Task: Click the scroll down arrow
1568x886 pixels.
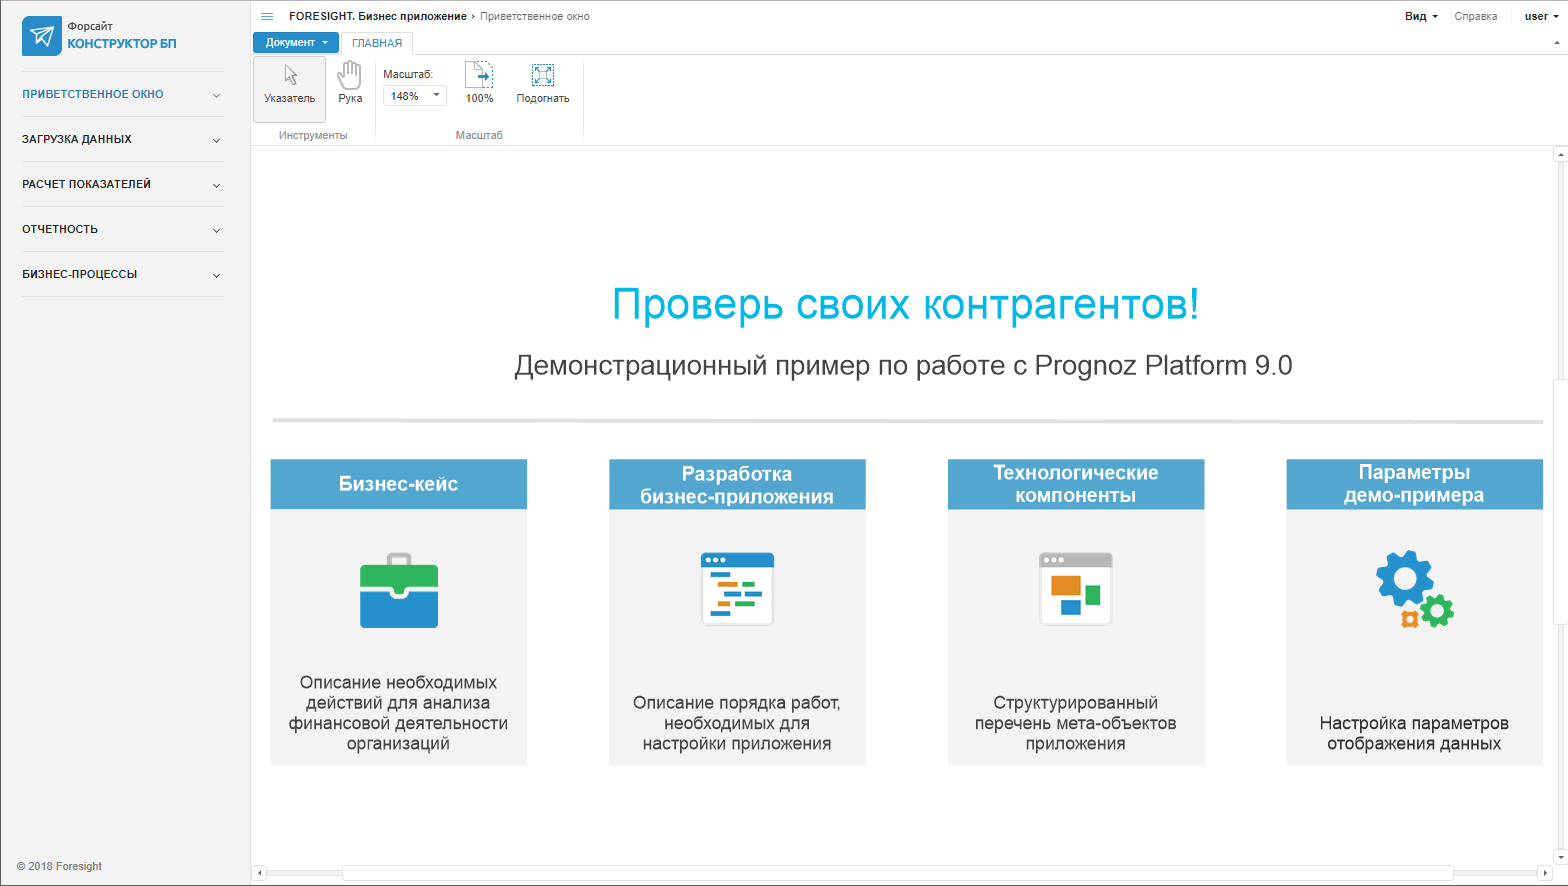Action: (1560, 857)
